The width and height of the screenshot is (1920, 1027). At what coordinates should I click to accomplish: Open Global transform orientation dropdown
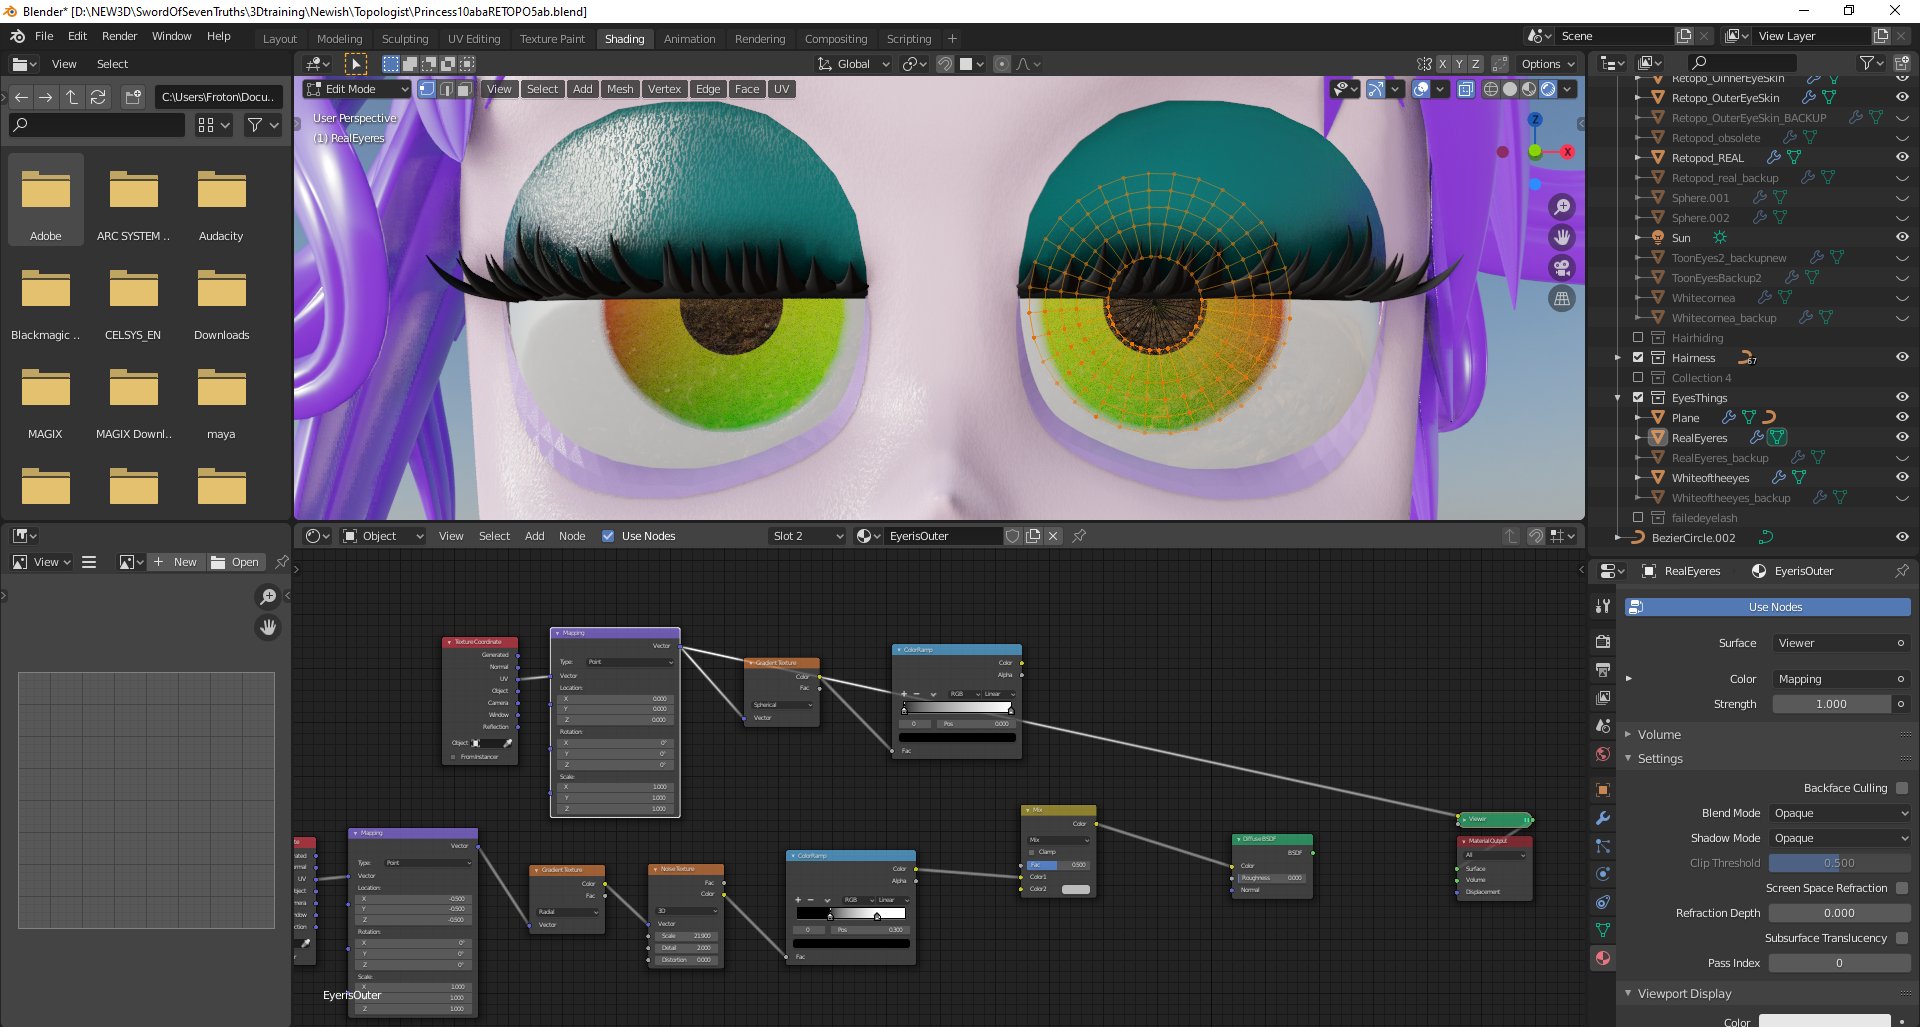(x=854, y=64)
